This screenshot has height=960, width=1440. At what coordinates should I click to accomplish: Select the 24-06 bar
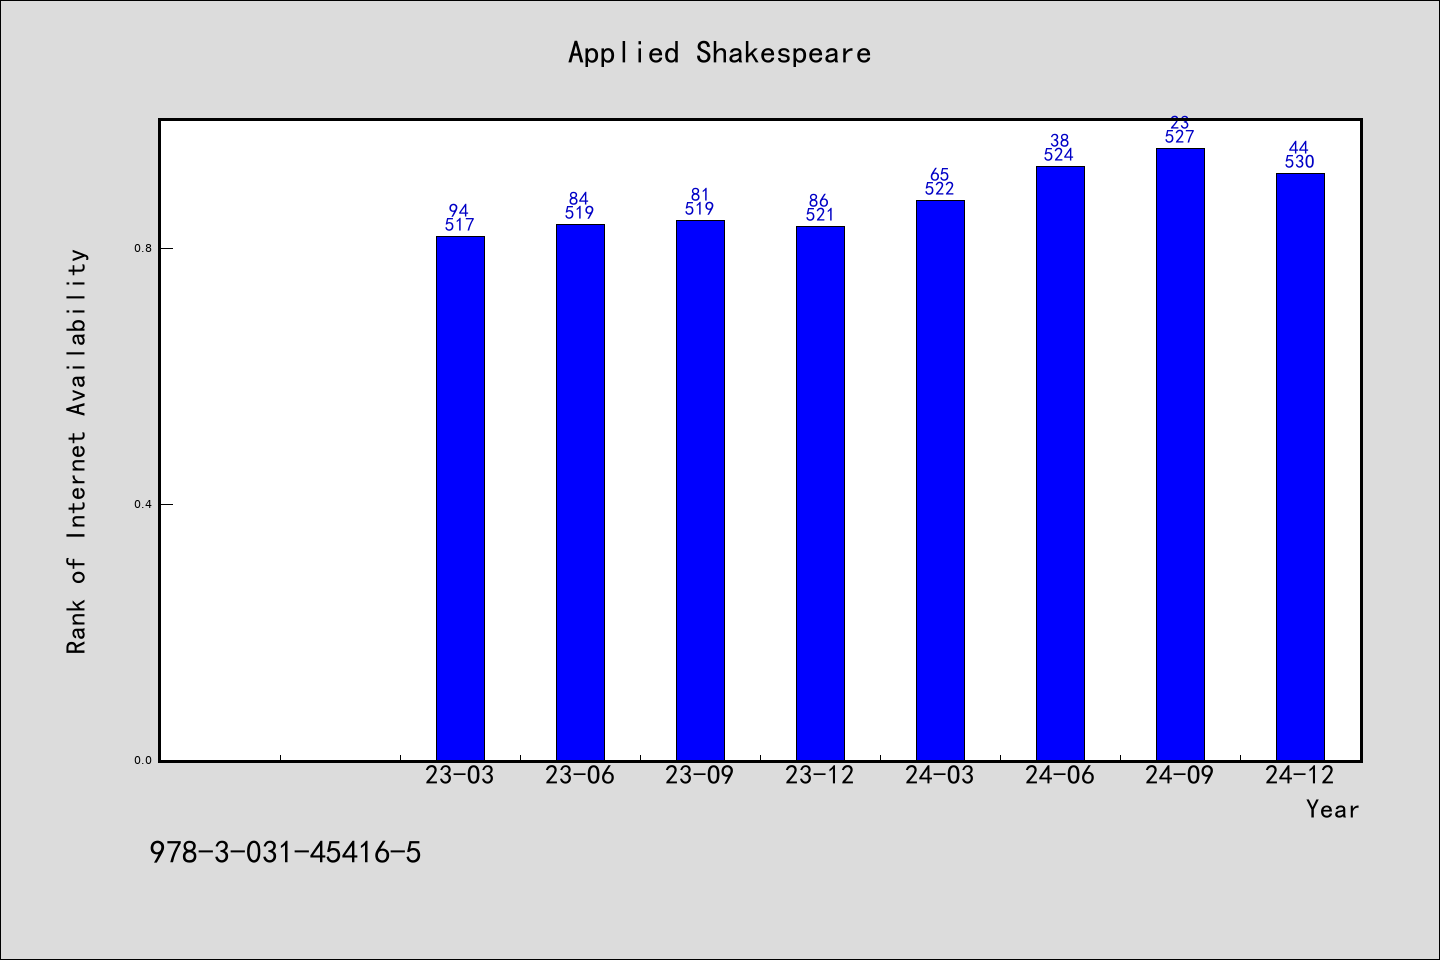coord(1060,463)
